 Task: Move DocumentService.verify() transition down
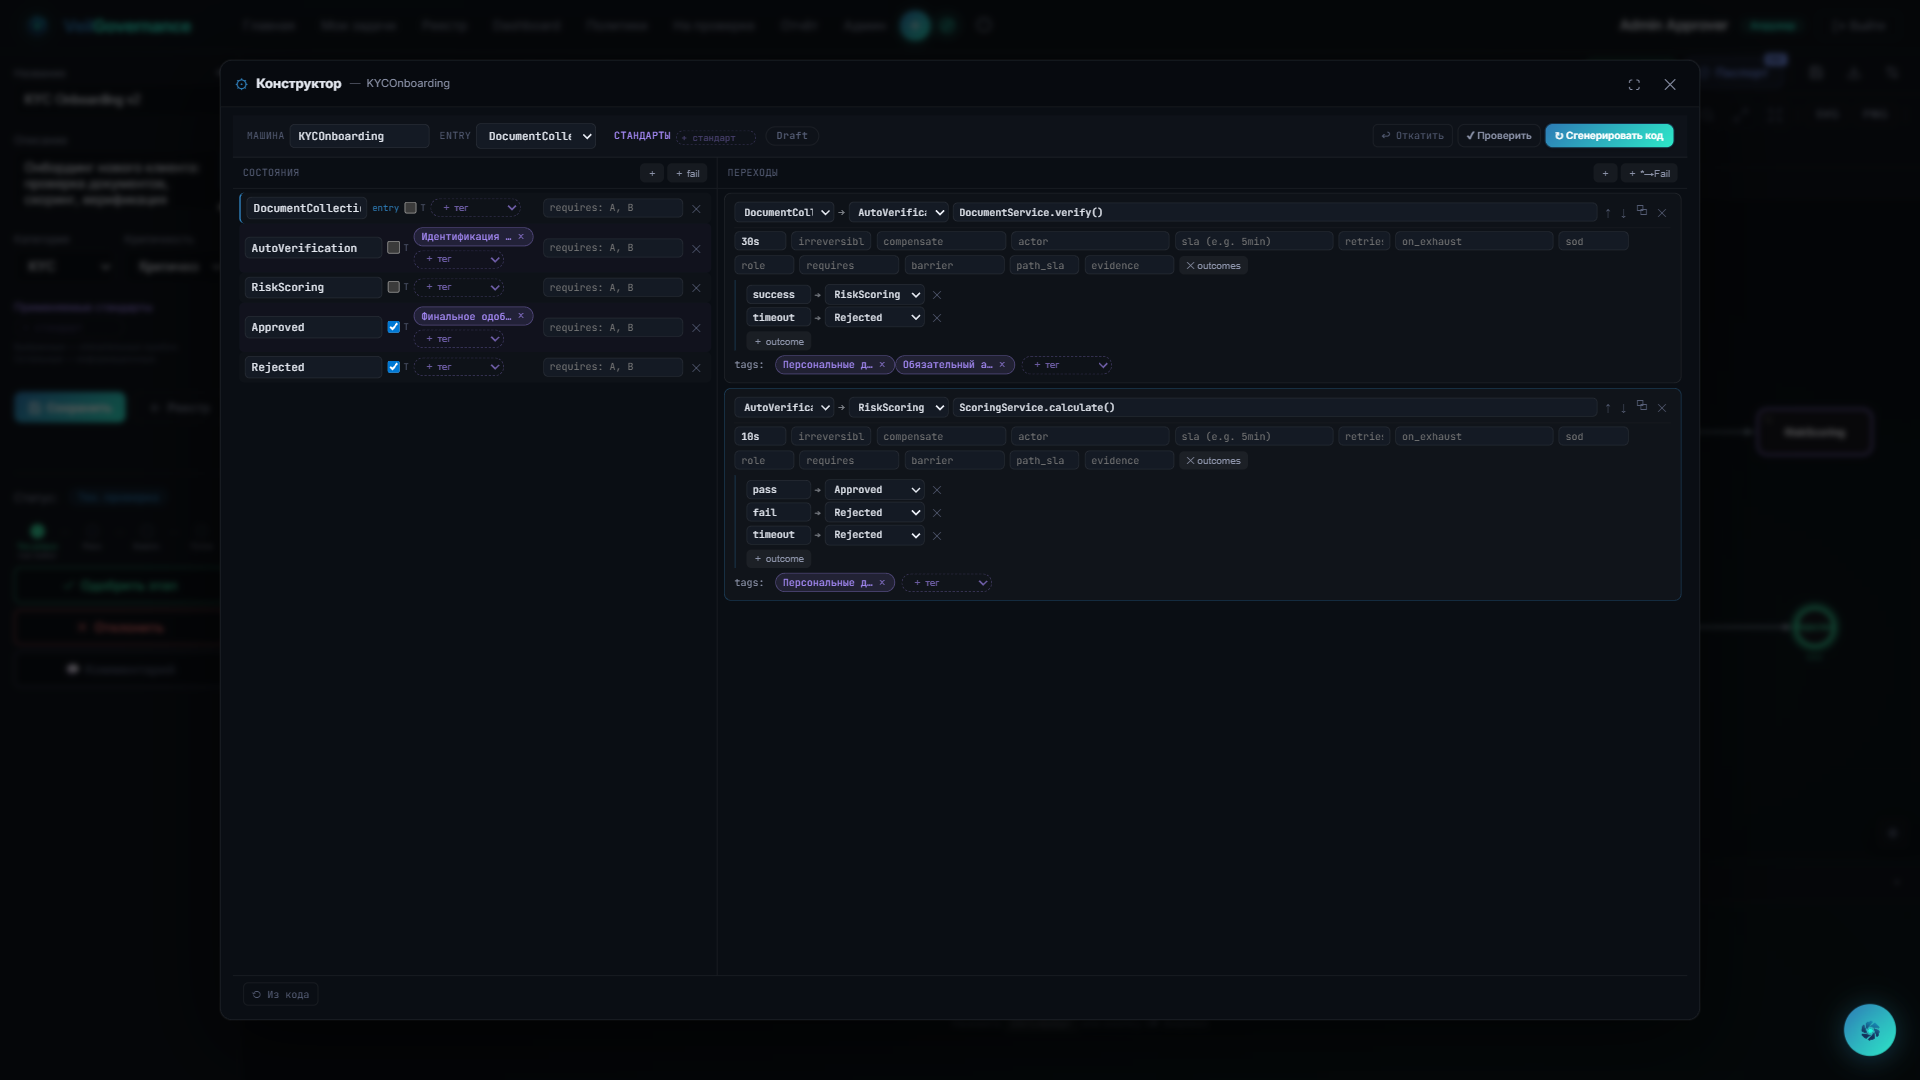click(1623, 213)
